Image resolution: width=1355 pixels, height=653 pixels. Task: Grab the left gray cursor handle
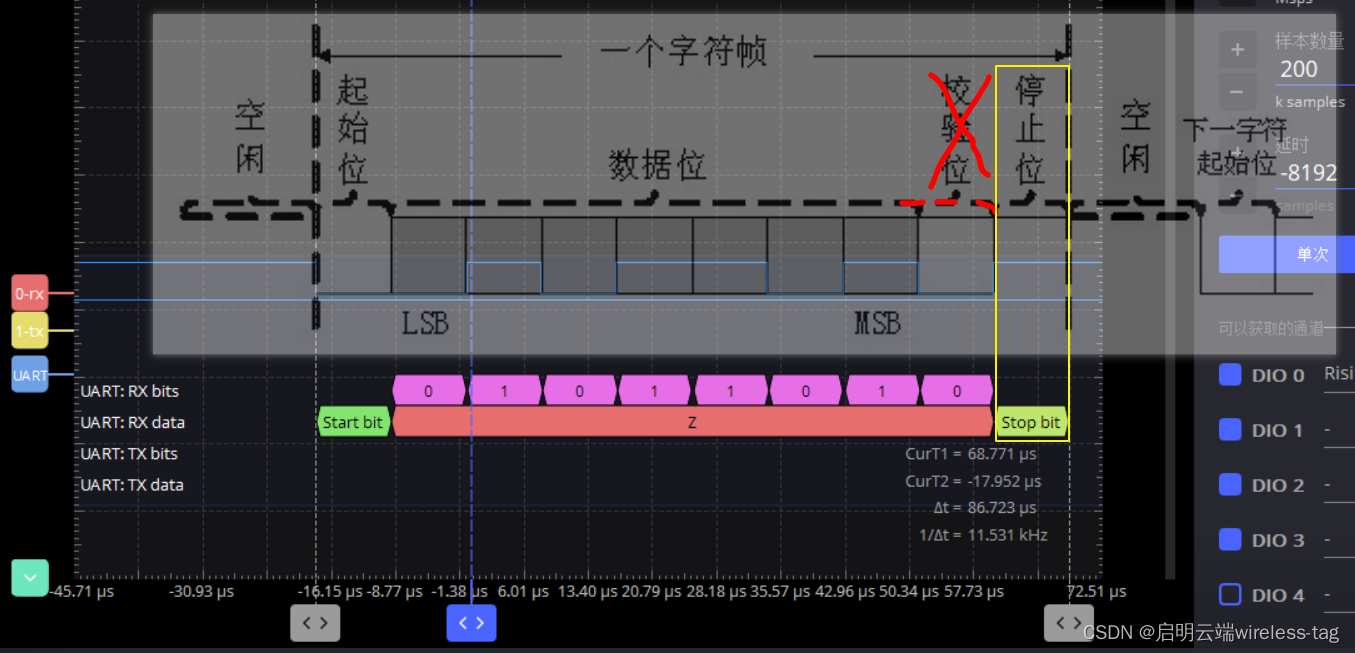click(x=315, y=623)
